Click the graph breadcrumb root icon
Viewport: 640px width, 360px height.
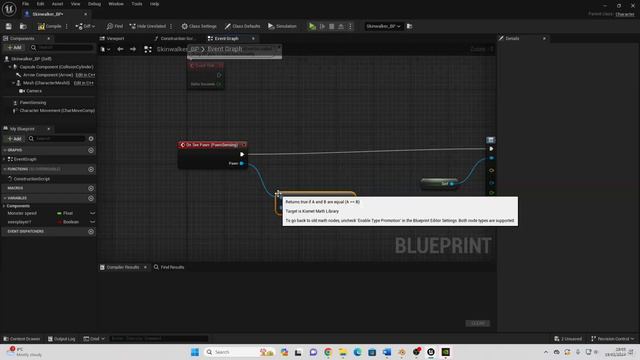(x=148, y=49)
